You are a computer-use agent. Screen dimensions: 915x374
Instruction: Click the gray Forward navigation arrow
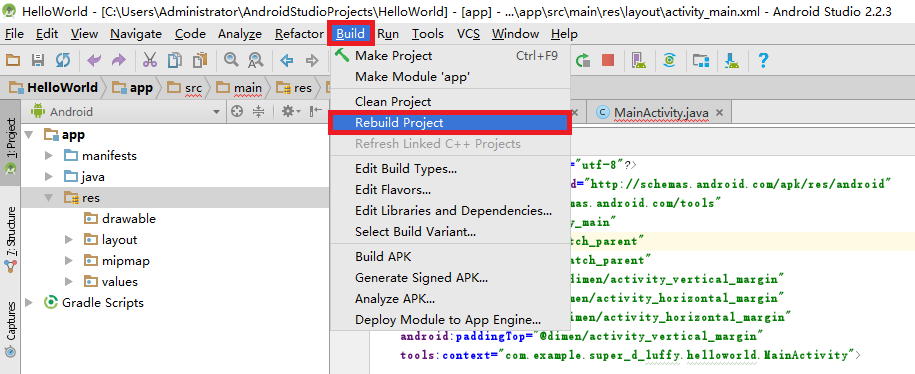point(312,60)
